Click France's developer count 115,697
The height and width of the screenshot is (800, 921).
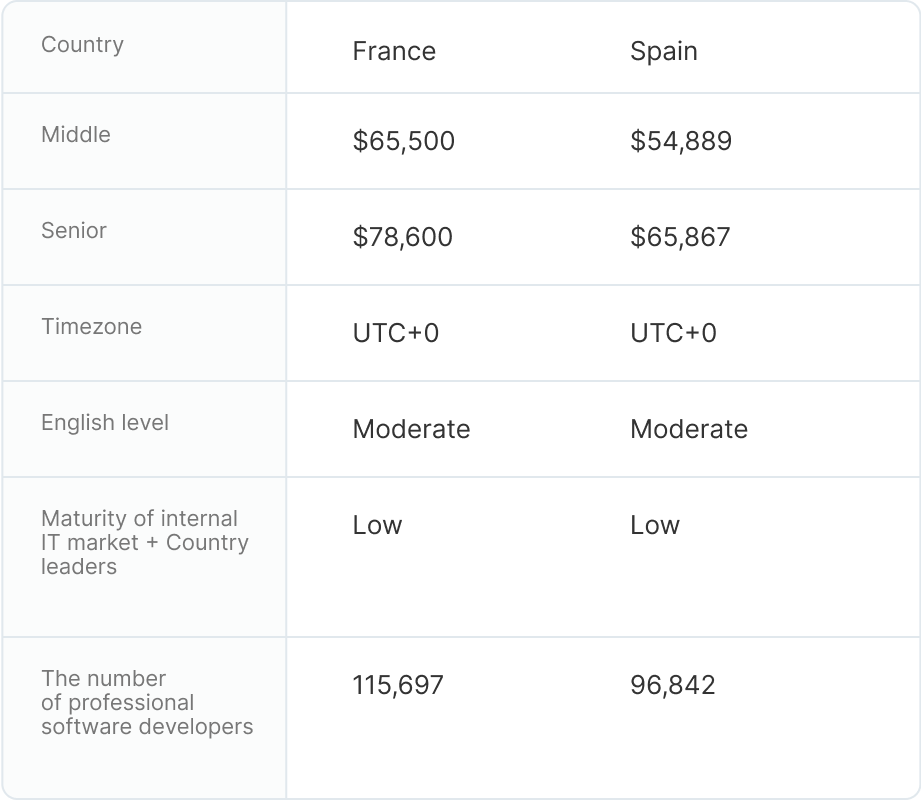398,685
